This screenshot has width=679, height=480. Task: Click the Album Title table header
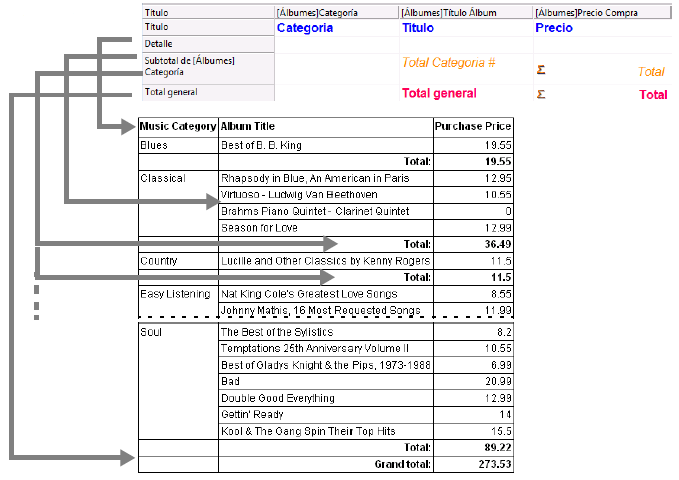tap(248, 127)
